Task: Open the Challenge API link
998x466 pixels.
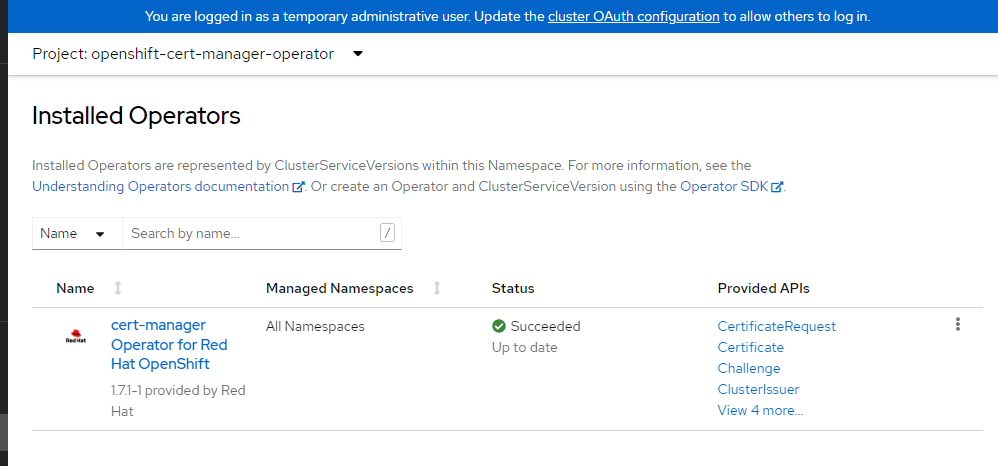Action: pos(748,369)
